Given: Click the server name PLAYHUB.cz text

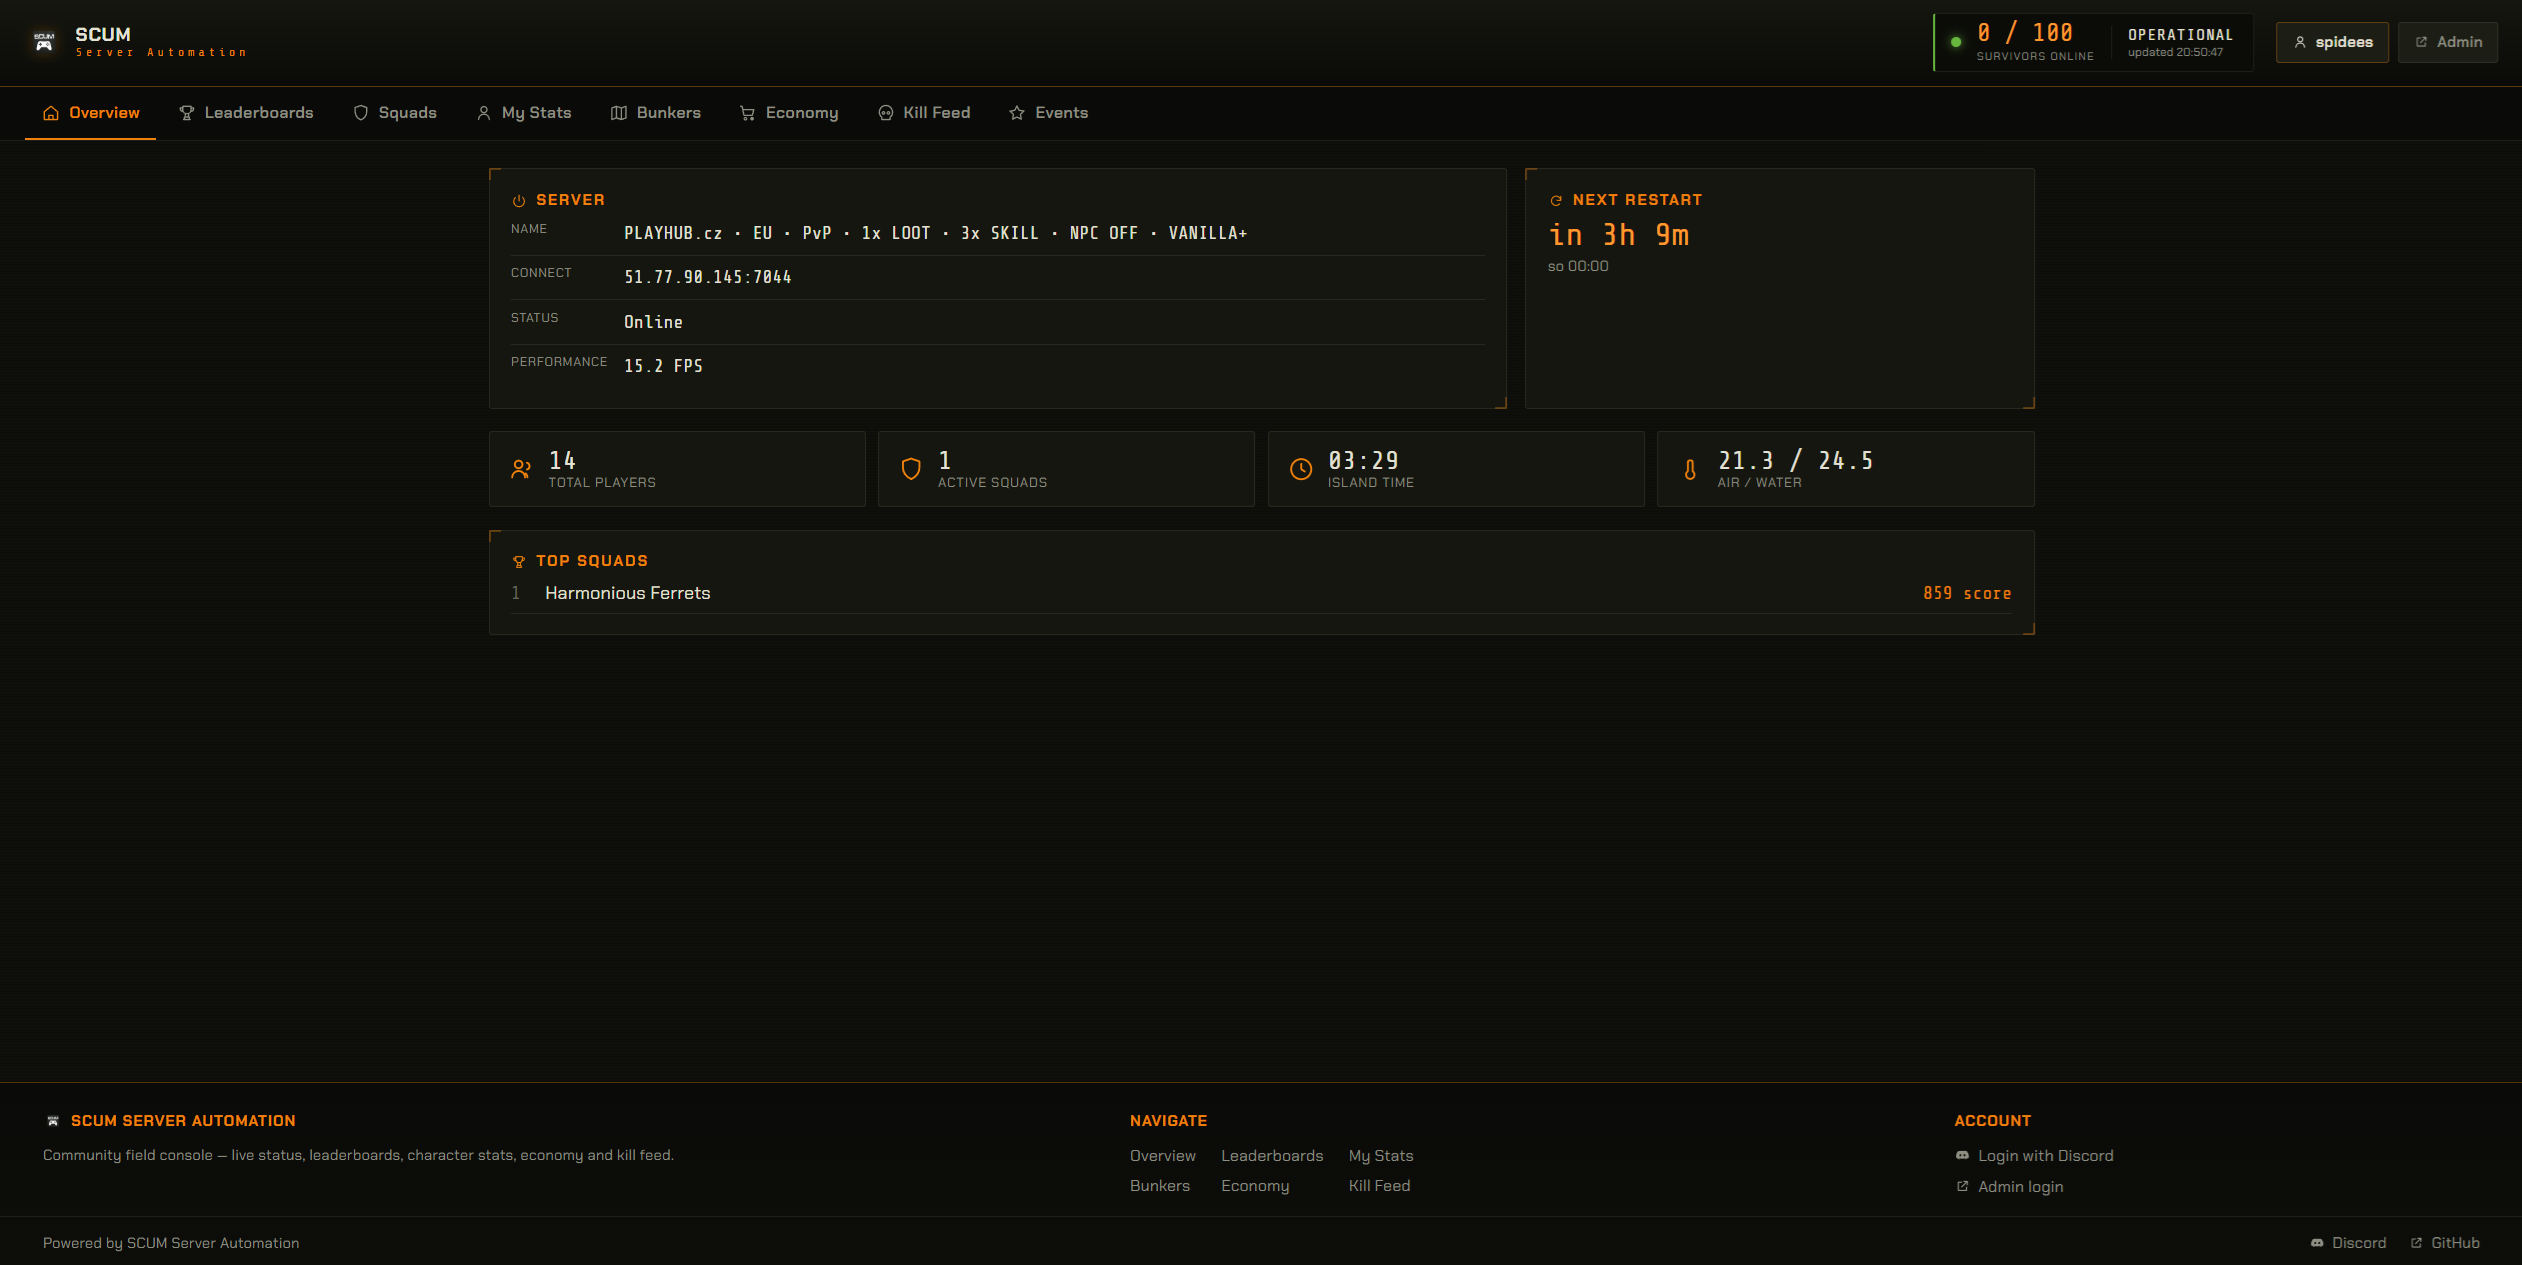Looking at the screenshot, I should pyautogui.click(x=936, y=233).
